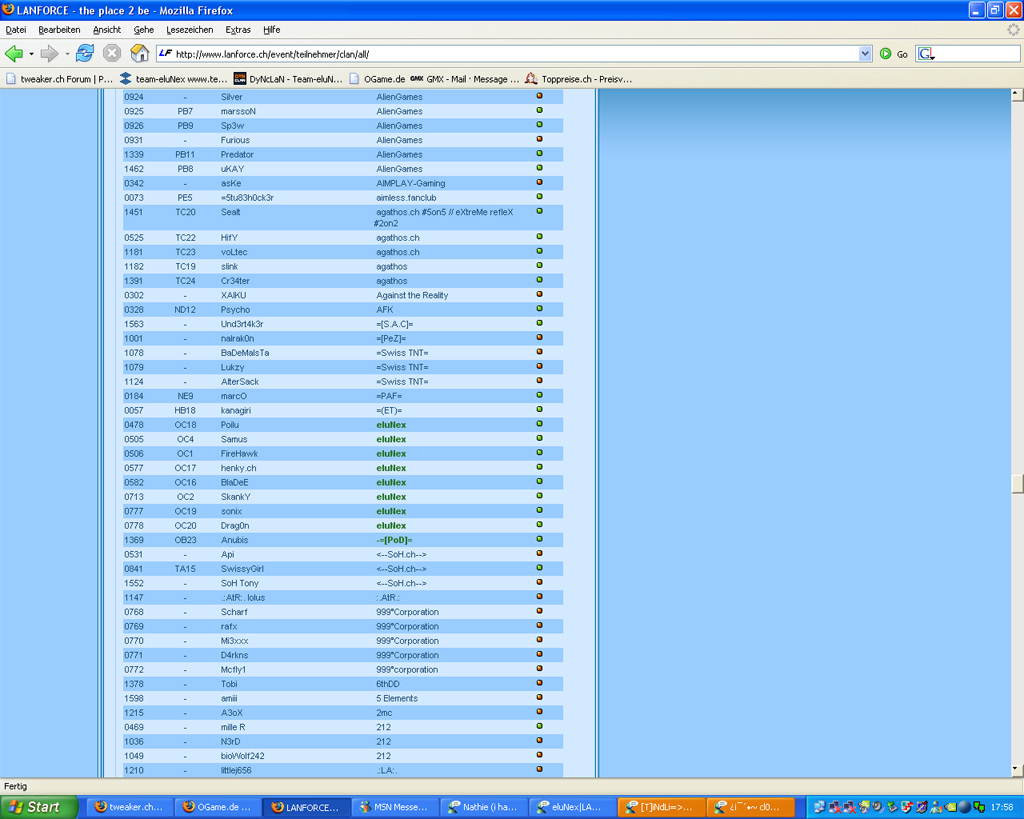Click the browser Back arrow button
The image size is (1024, 819).
[14, 54]
